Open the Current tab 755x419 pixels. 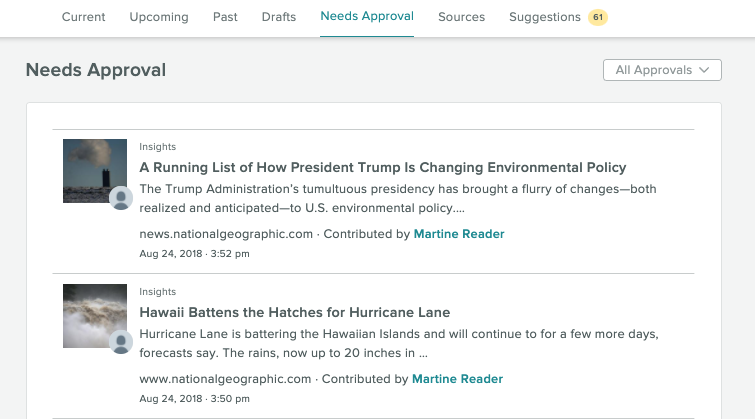coord(83,17)
